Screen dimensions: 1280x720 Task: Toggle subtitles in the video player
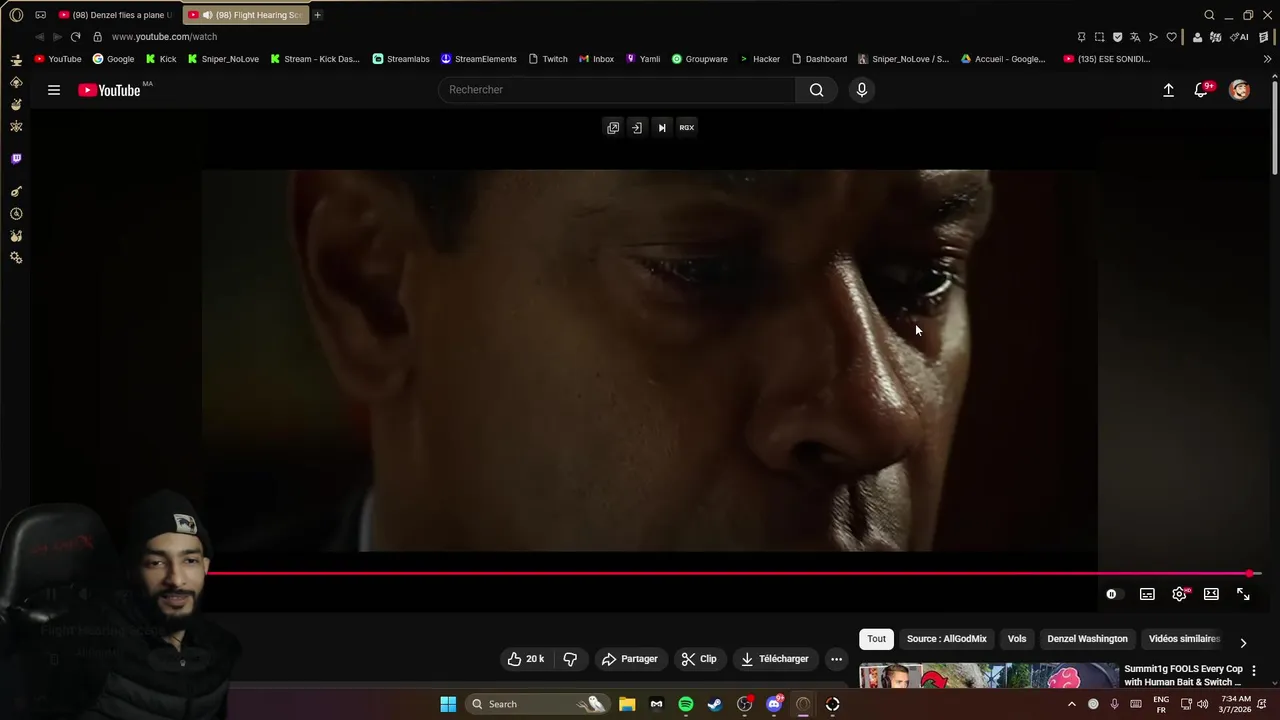point(1147,594)
